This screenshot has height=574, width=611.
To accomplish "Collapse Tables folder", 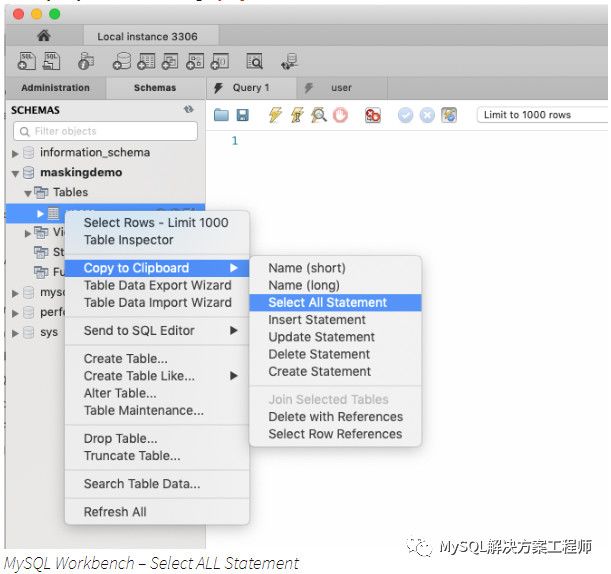I will 28,193.
